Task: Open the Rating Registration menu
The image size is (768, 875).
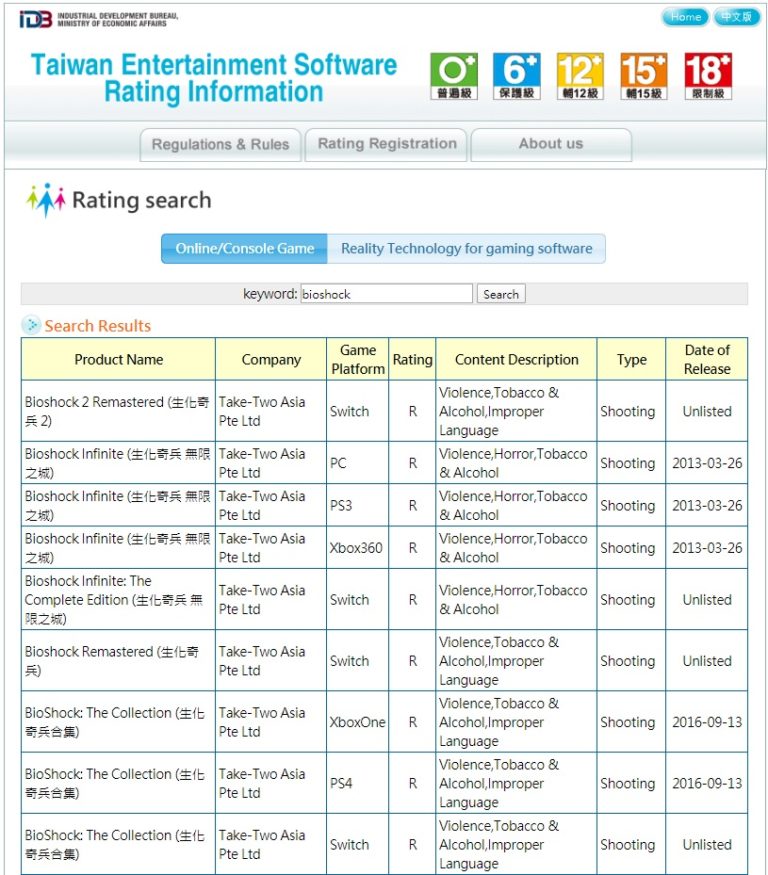Action: click(x=386, y=145)
